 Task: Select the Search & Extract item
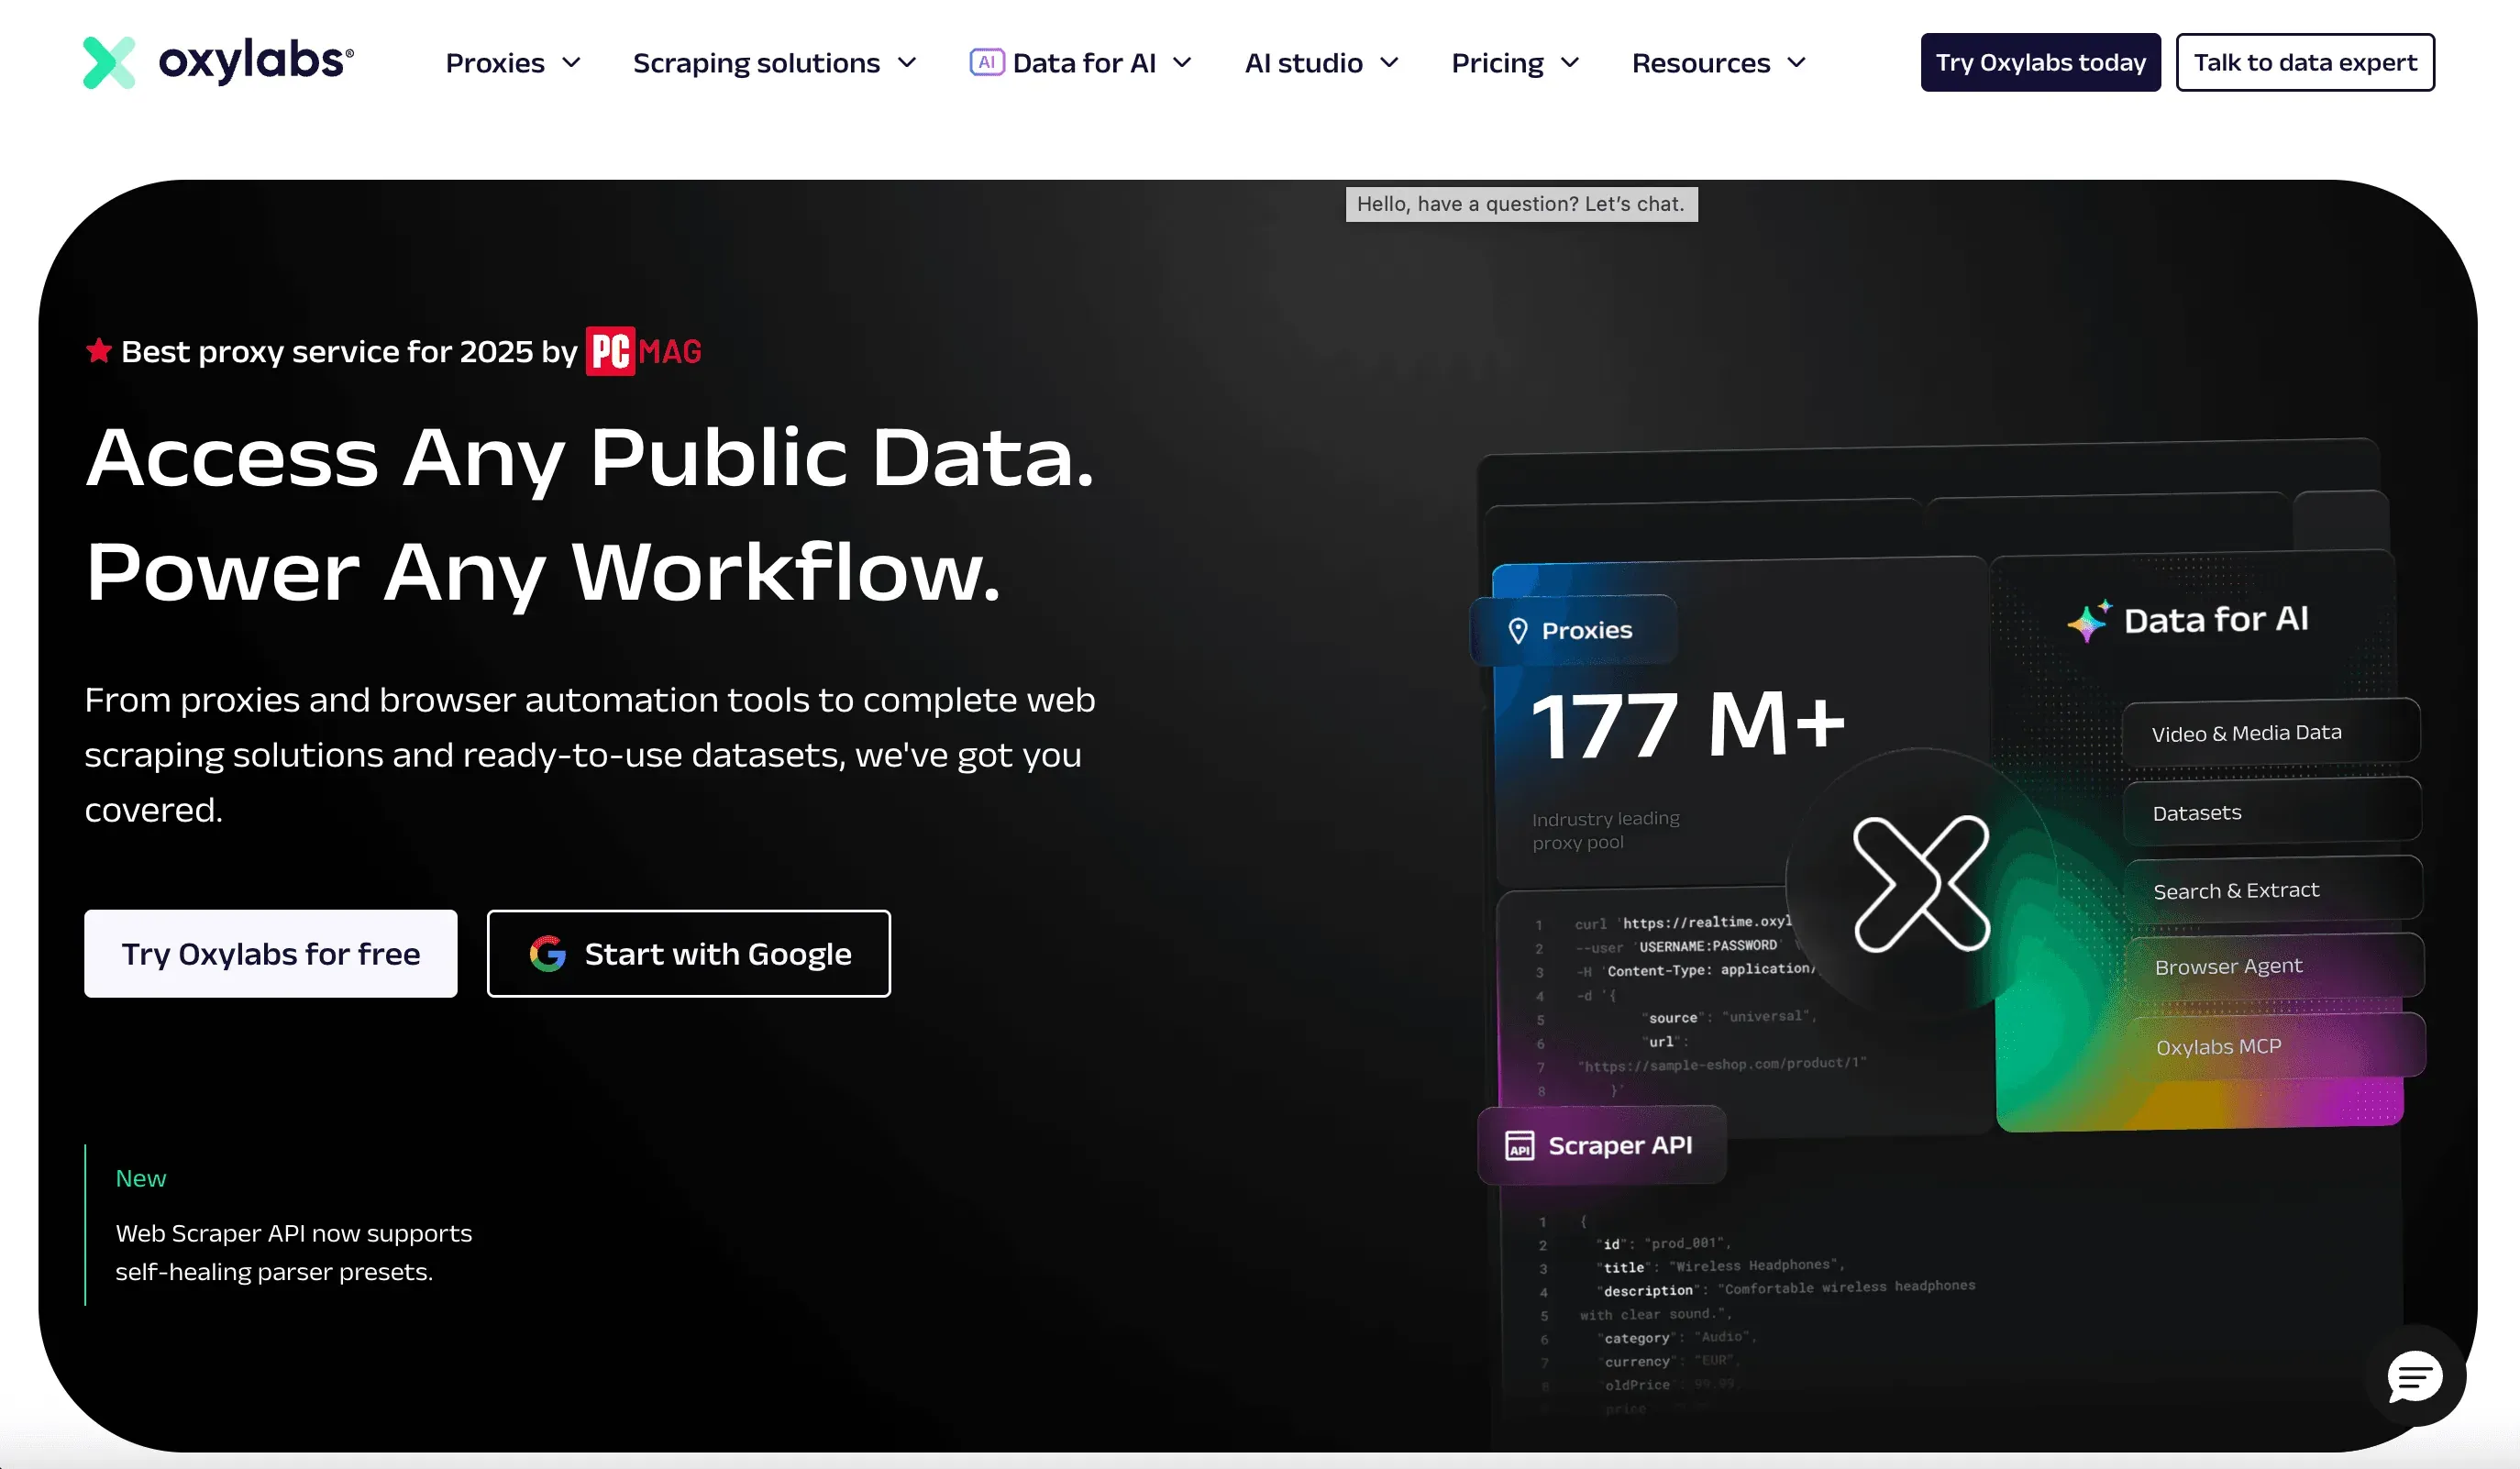tap(2273, 890)
